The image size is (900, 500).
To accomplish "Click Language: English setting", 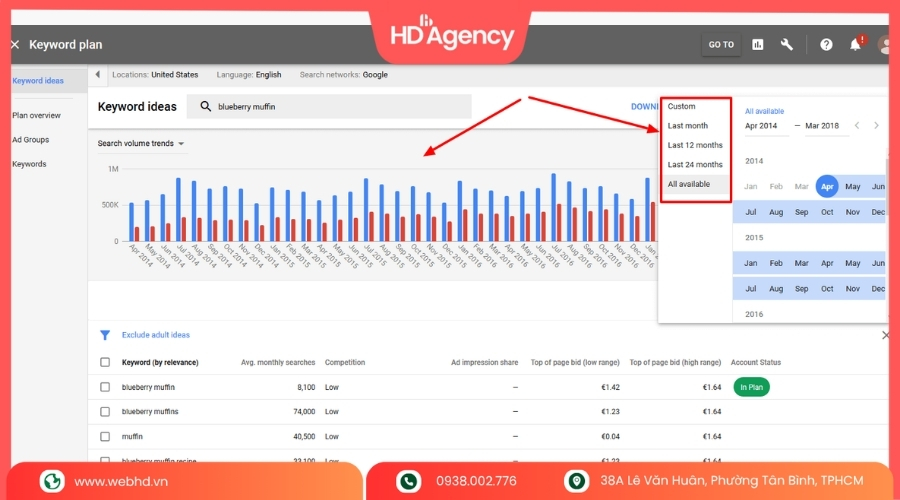I will point(249,75).
